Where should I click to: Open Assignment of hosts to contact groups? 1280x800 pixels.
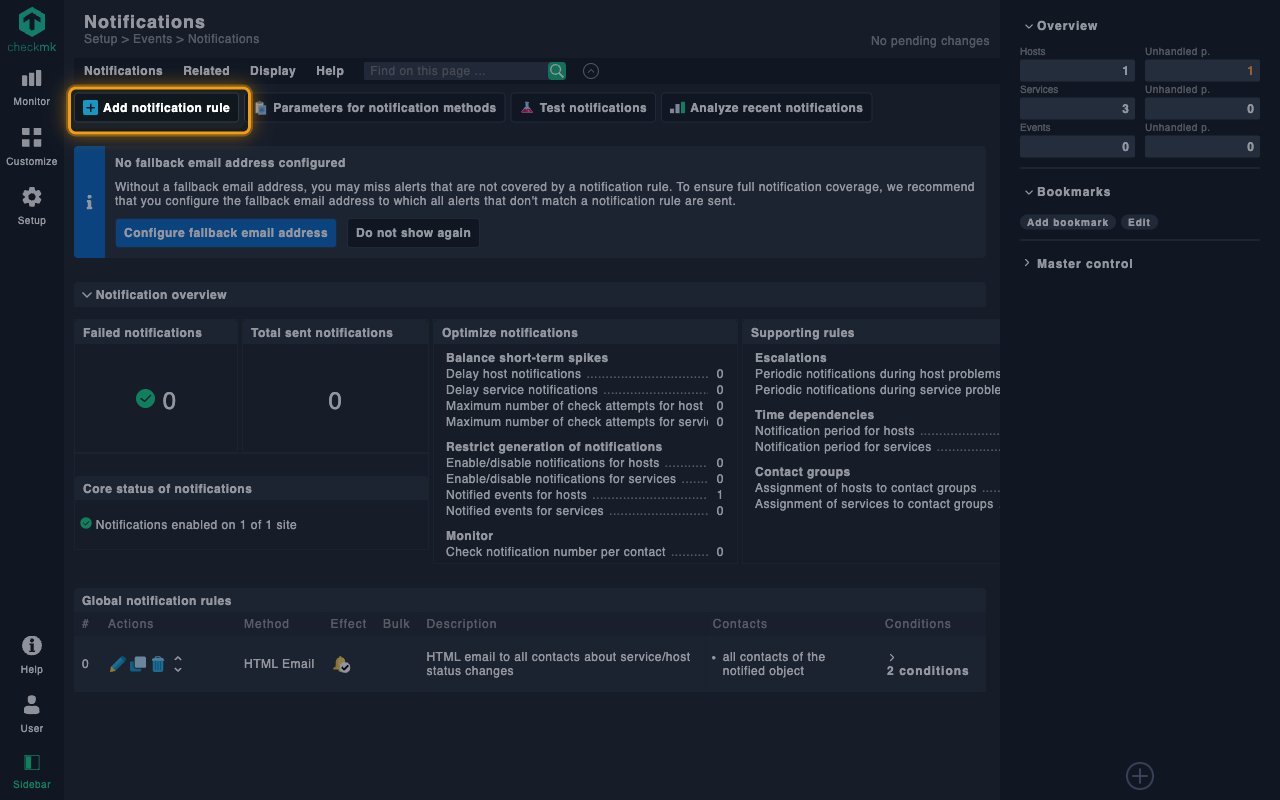tap(866, 488)
